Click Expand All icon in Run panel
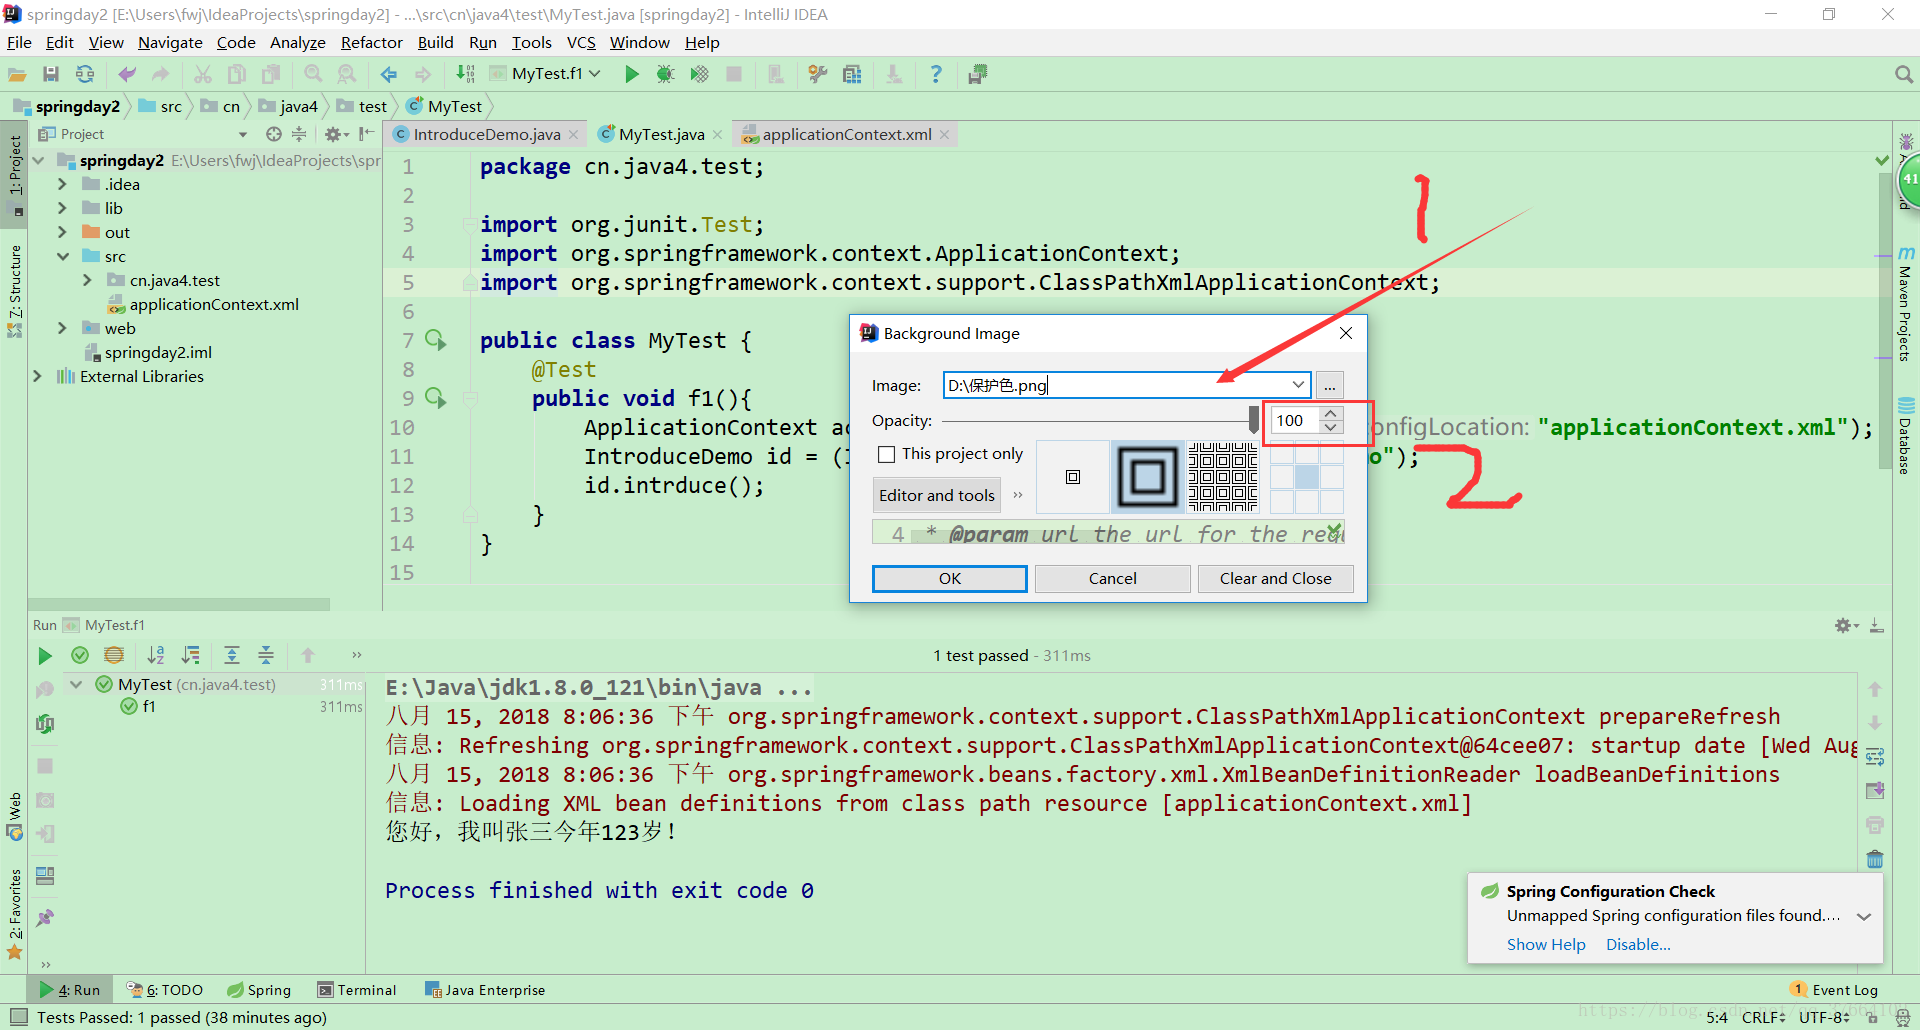 [x=232, y=656]
